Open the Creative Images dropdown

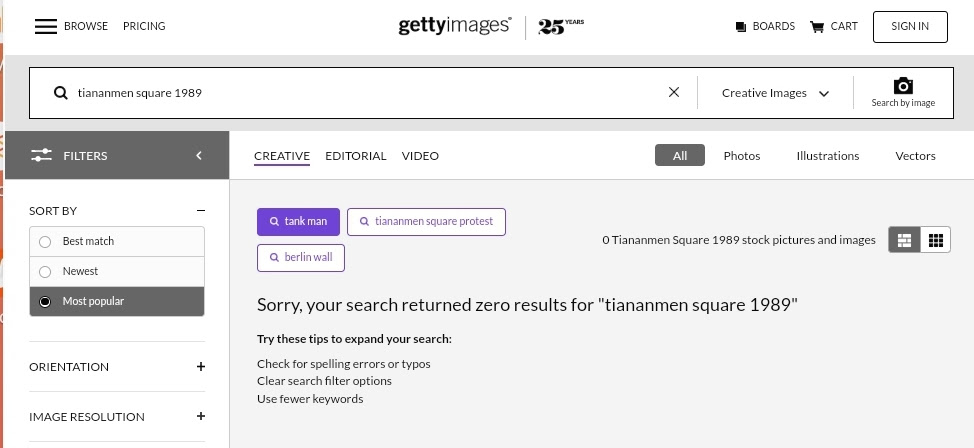pyautogui.click(x=775, y=93)
